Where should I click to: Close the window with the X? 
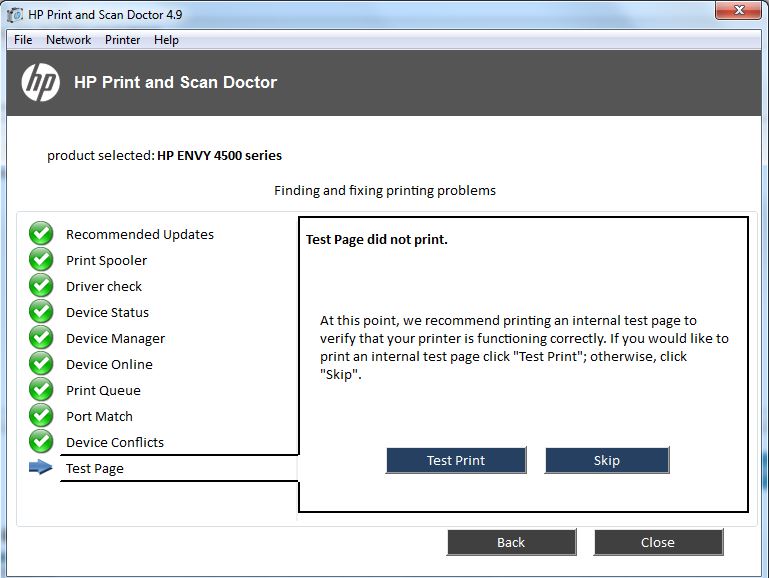coord(739,10)
